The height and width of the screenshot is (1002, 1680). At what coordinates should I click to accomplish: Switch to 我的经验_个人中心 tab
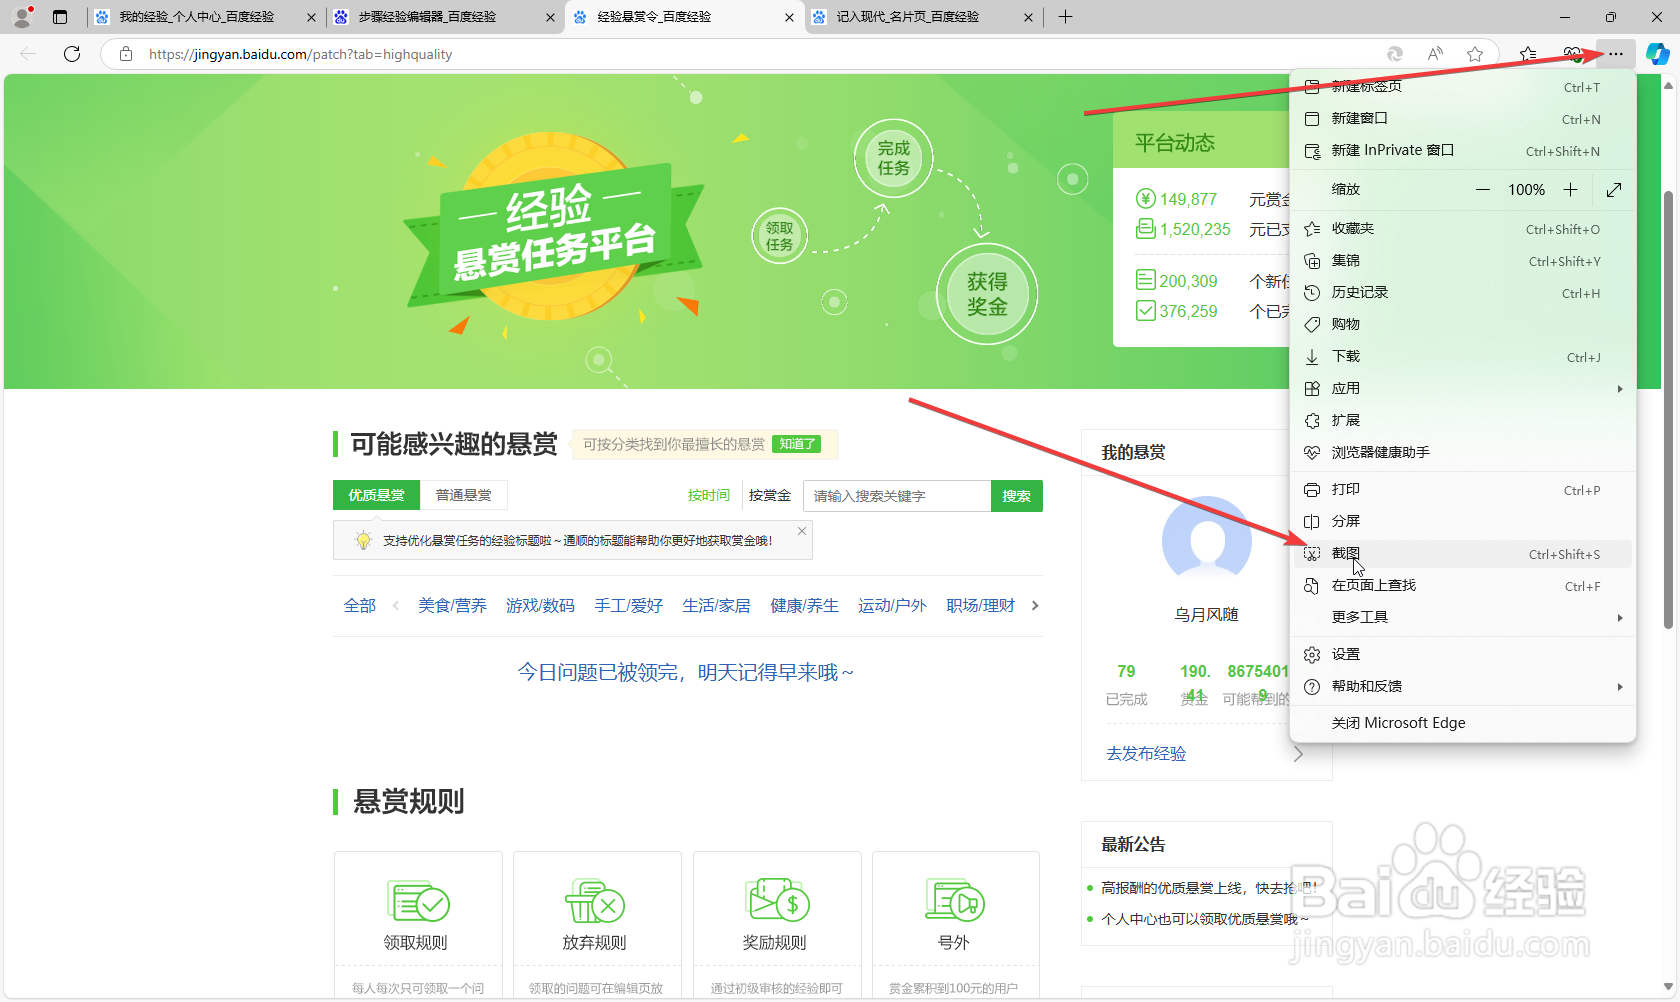(x=196, y=17)
